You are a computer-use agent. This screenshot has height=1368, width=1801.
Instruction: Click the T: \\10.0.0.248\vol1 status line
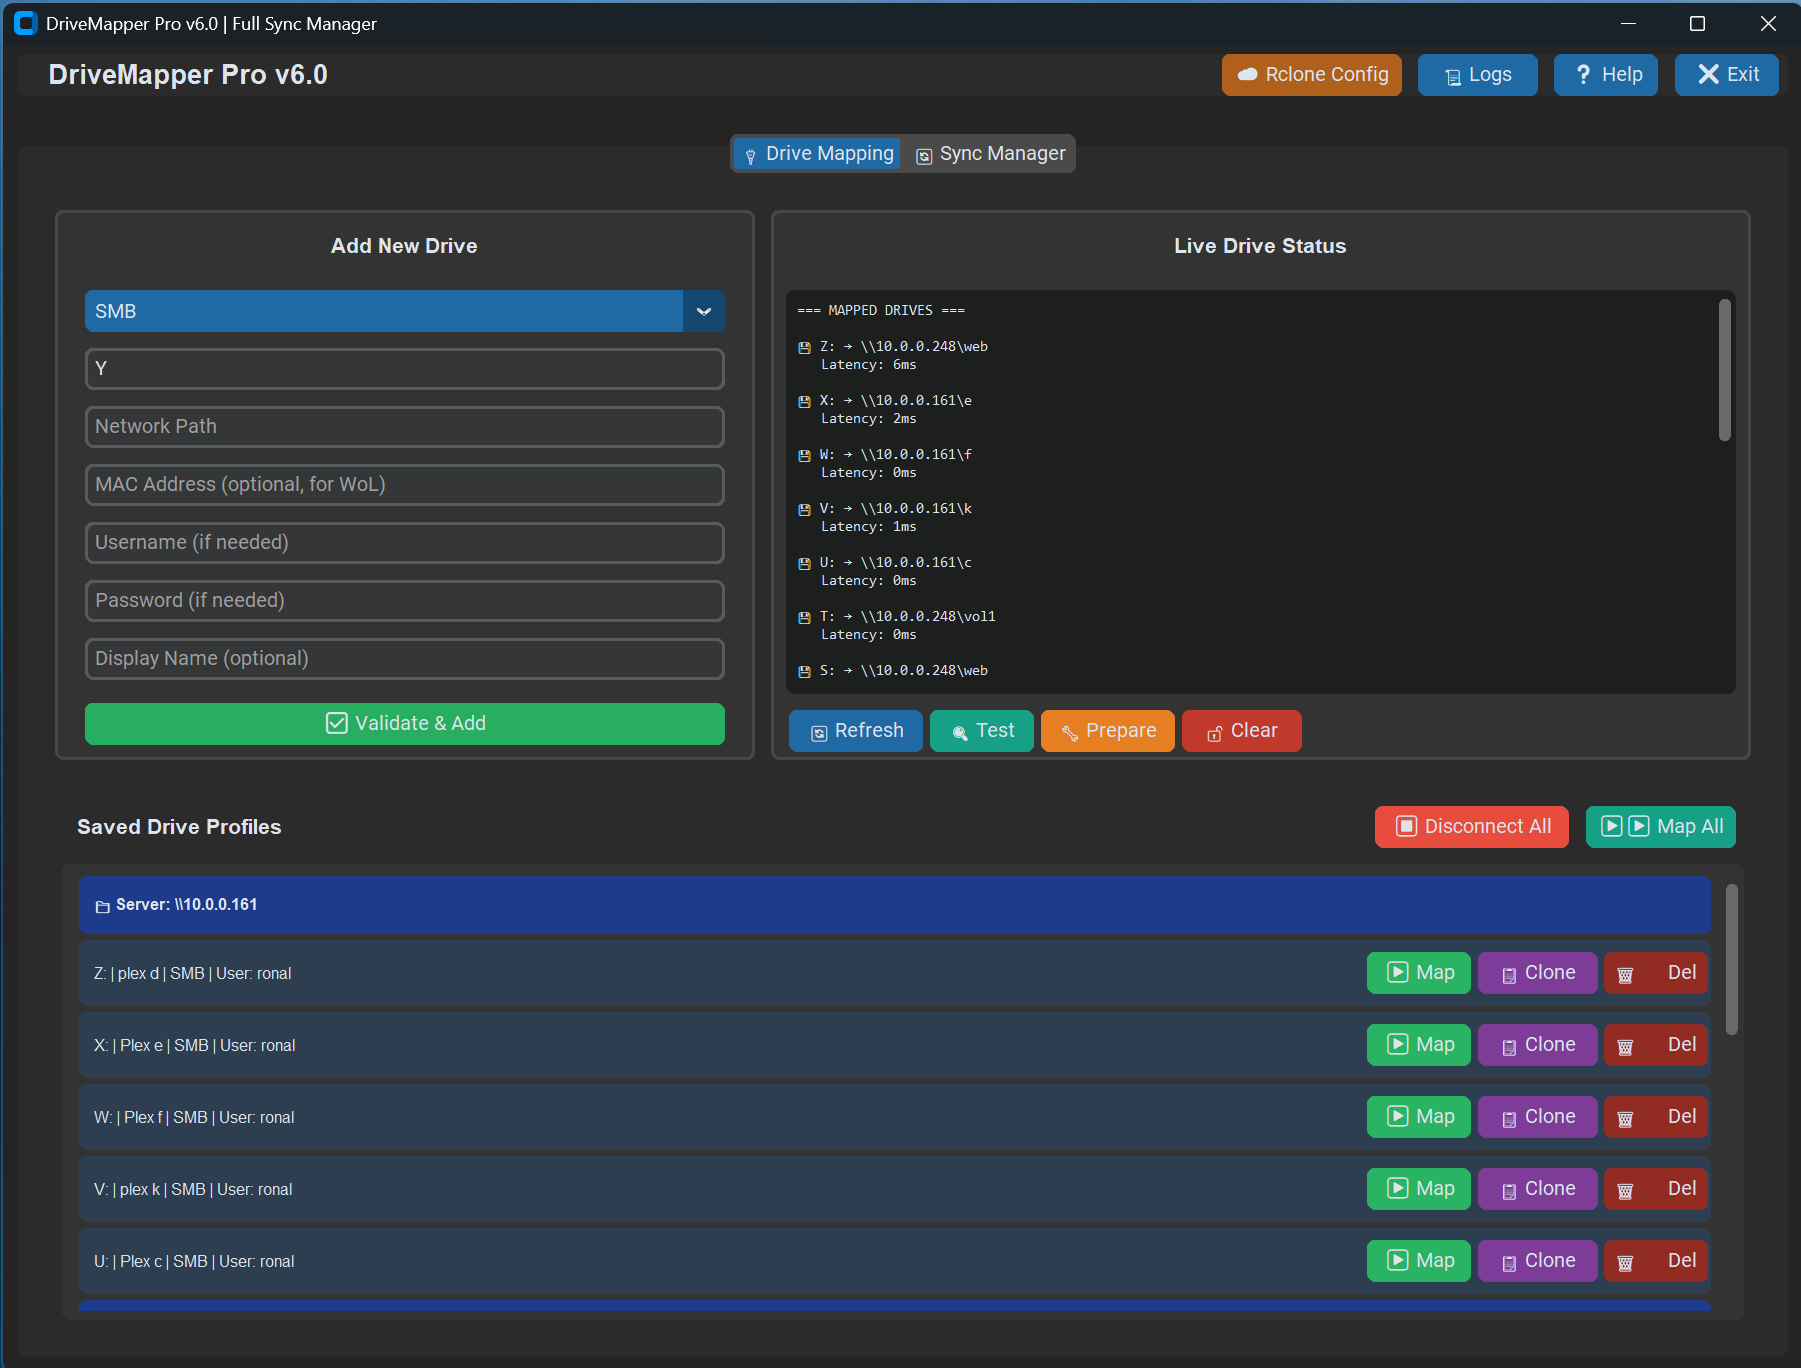(896, 617)
